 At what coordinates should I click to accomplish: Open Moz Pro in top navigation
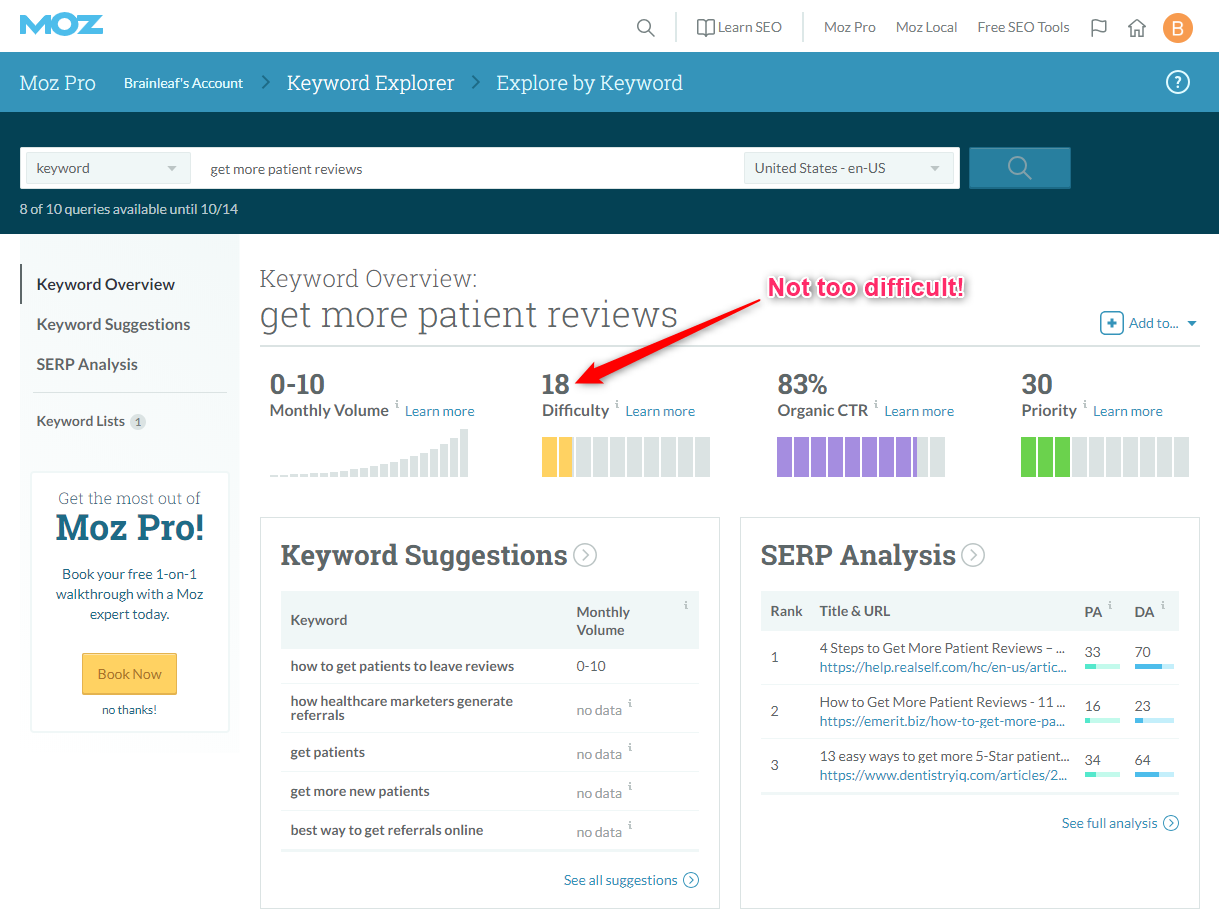pyautogui.click(x=850, y=27)
